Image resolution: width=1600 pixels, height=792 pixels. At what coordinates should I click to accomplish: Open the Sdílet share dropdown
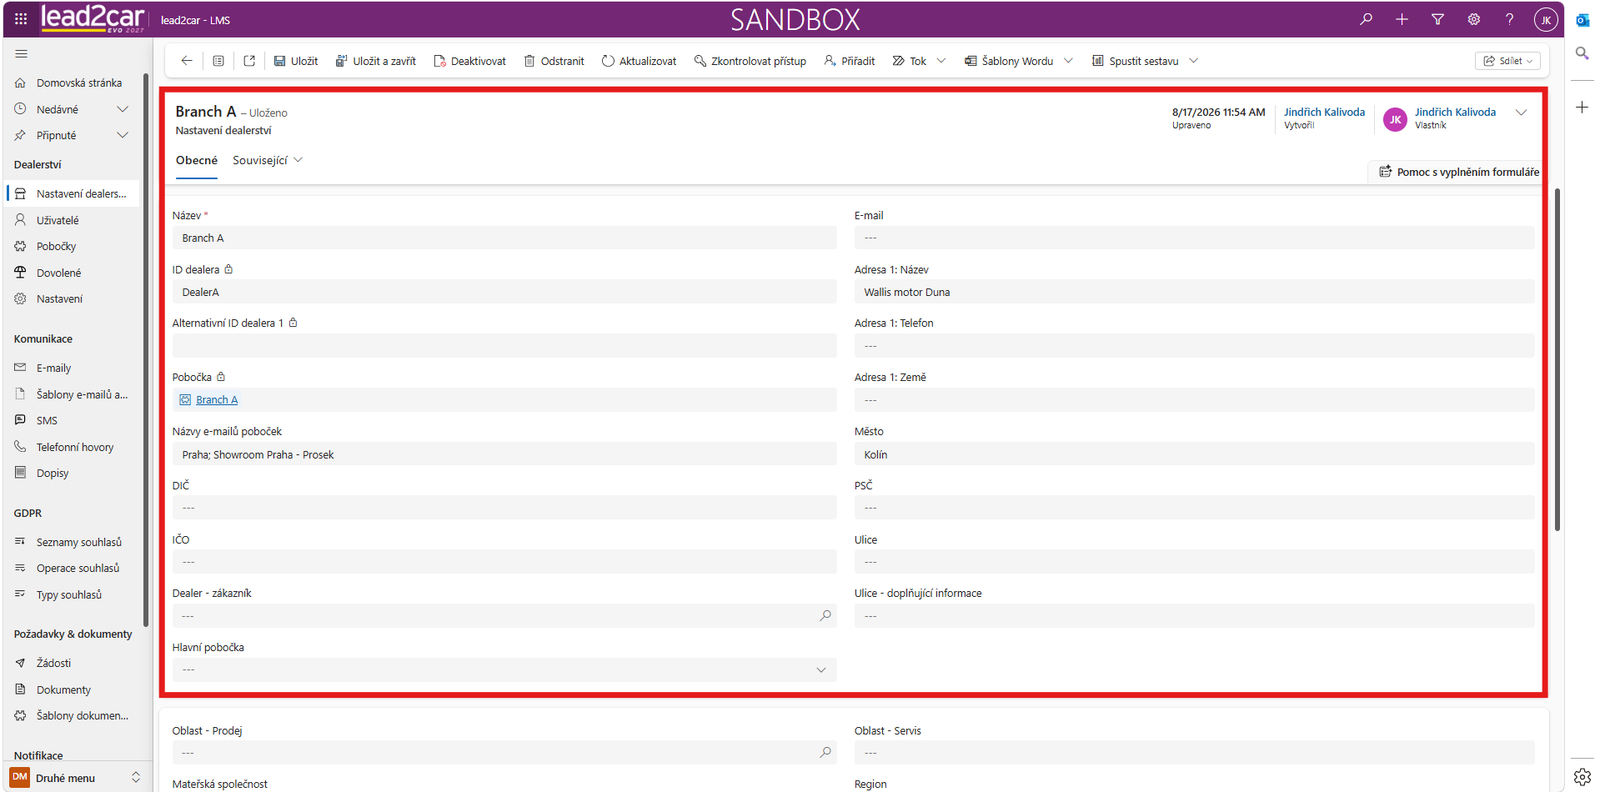coord(1508,61)
